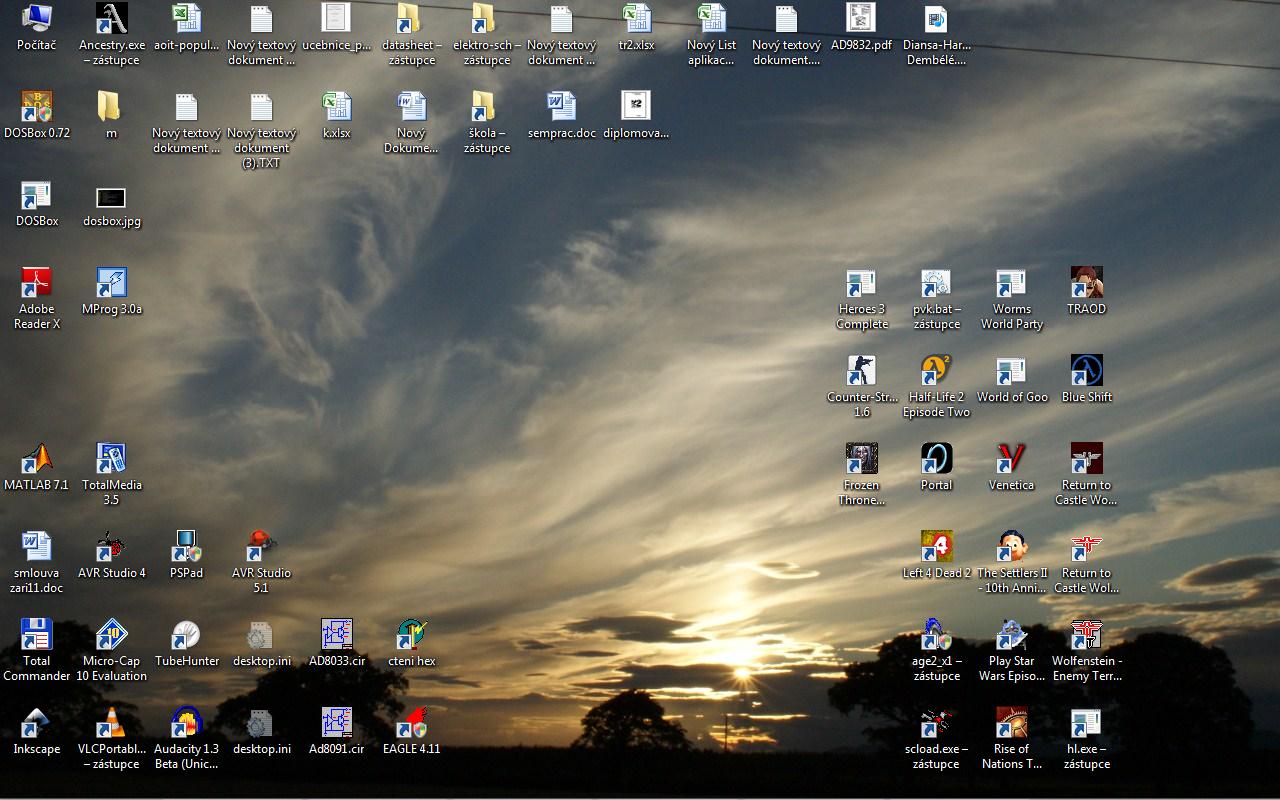Select the Adobe Reader X icon

tap(37, 283)
